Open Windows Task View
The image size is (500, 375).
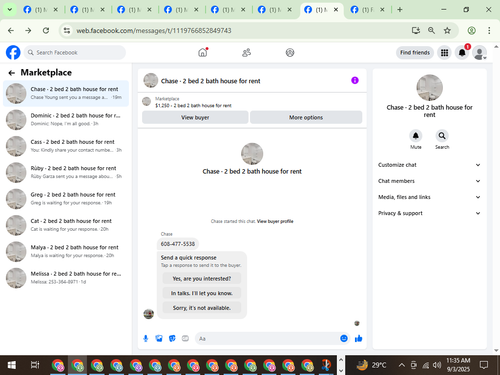[35, 365]
